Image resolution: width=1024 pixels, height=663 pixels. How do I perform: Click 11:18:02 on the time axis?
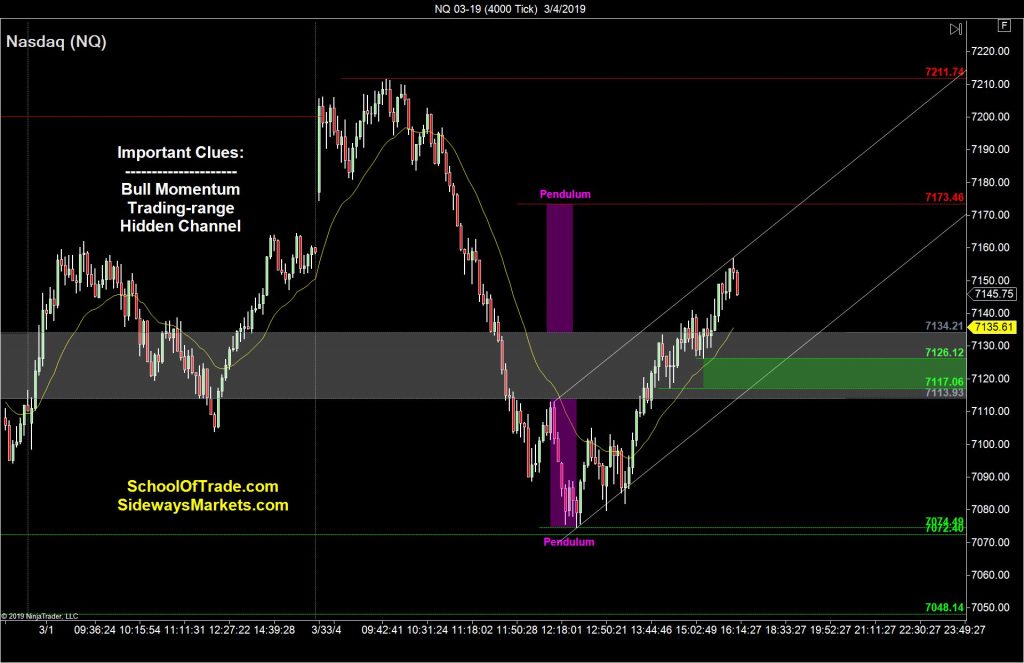tap(472, 630)
